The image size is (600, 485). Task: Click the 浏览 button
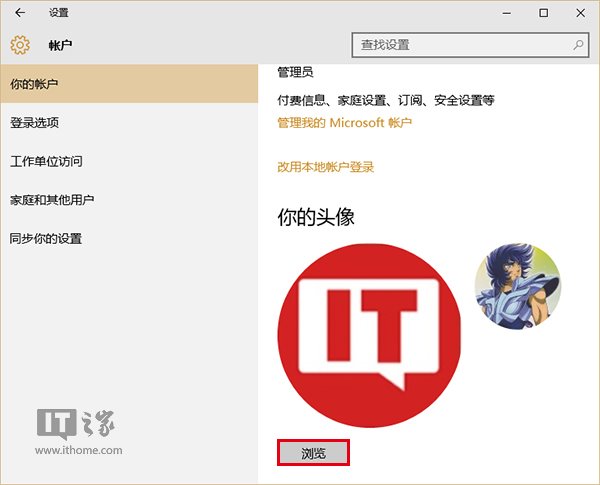313,453
